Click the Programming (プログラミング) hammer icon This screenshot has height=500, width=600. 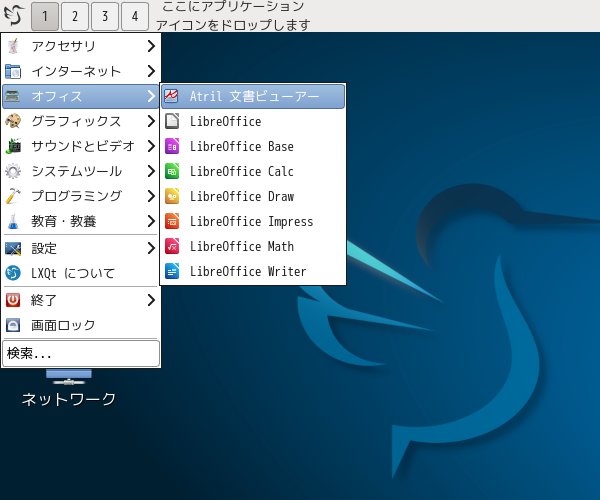(x=13, y=196)
